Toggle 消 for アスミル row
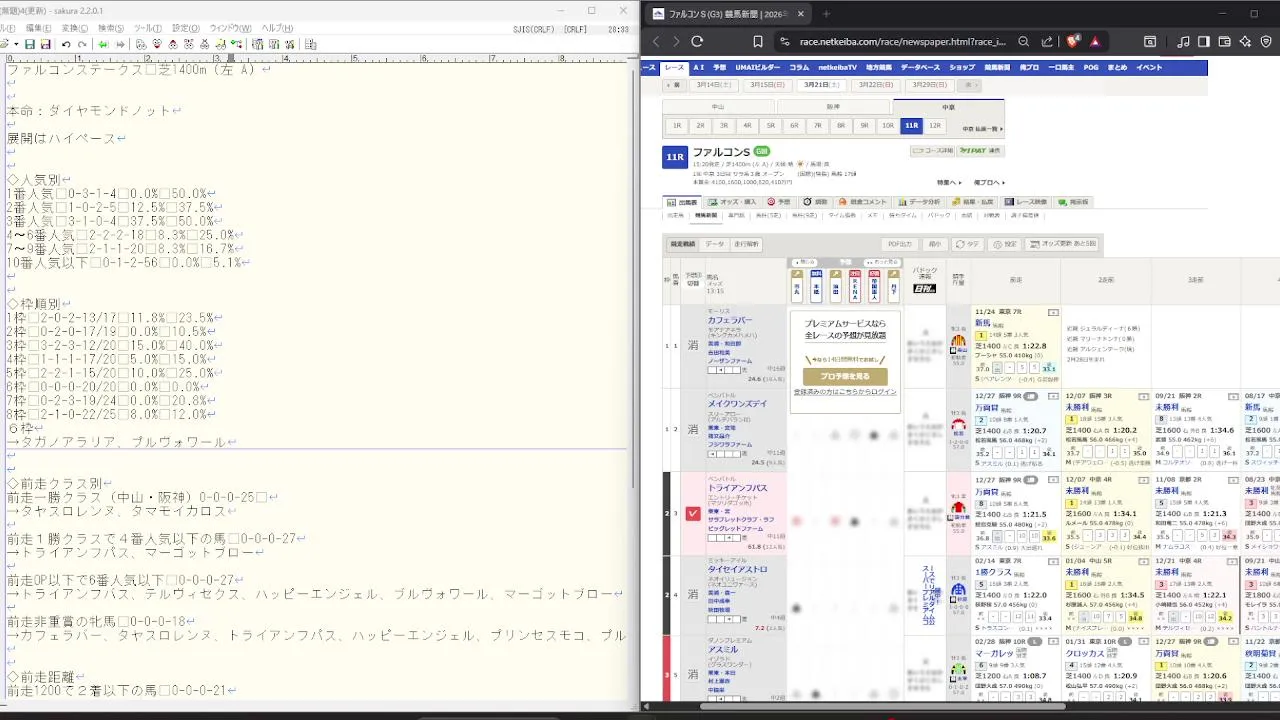Image resolution: width=1280 pixels, height=720 pixels. click(692, 675)
